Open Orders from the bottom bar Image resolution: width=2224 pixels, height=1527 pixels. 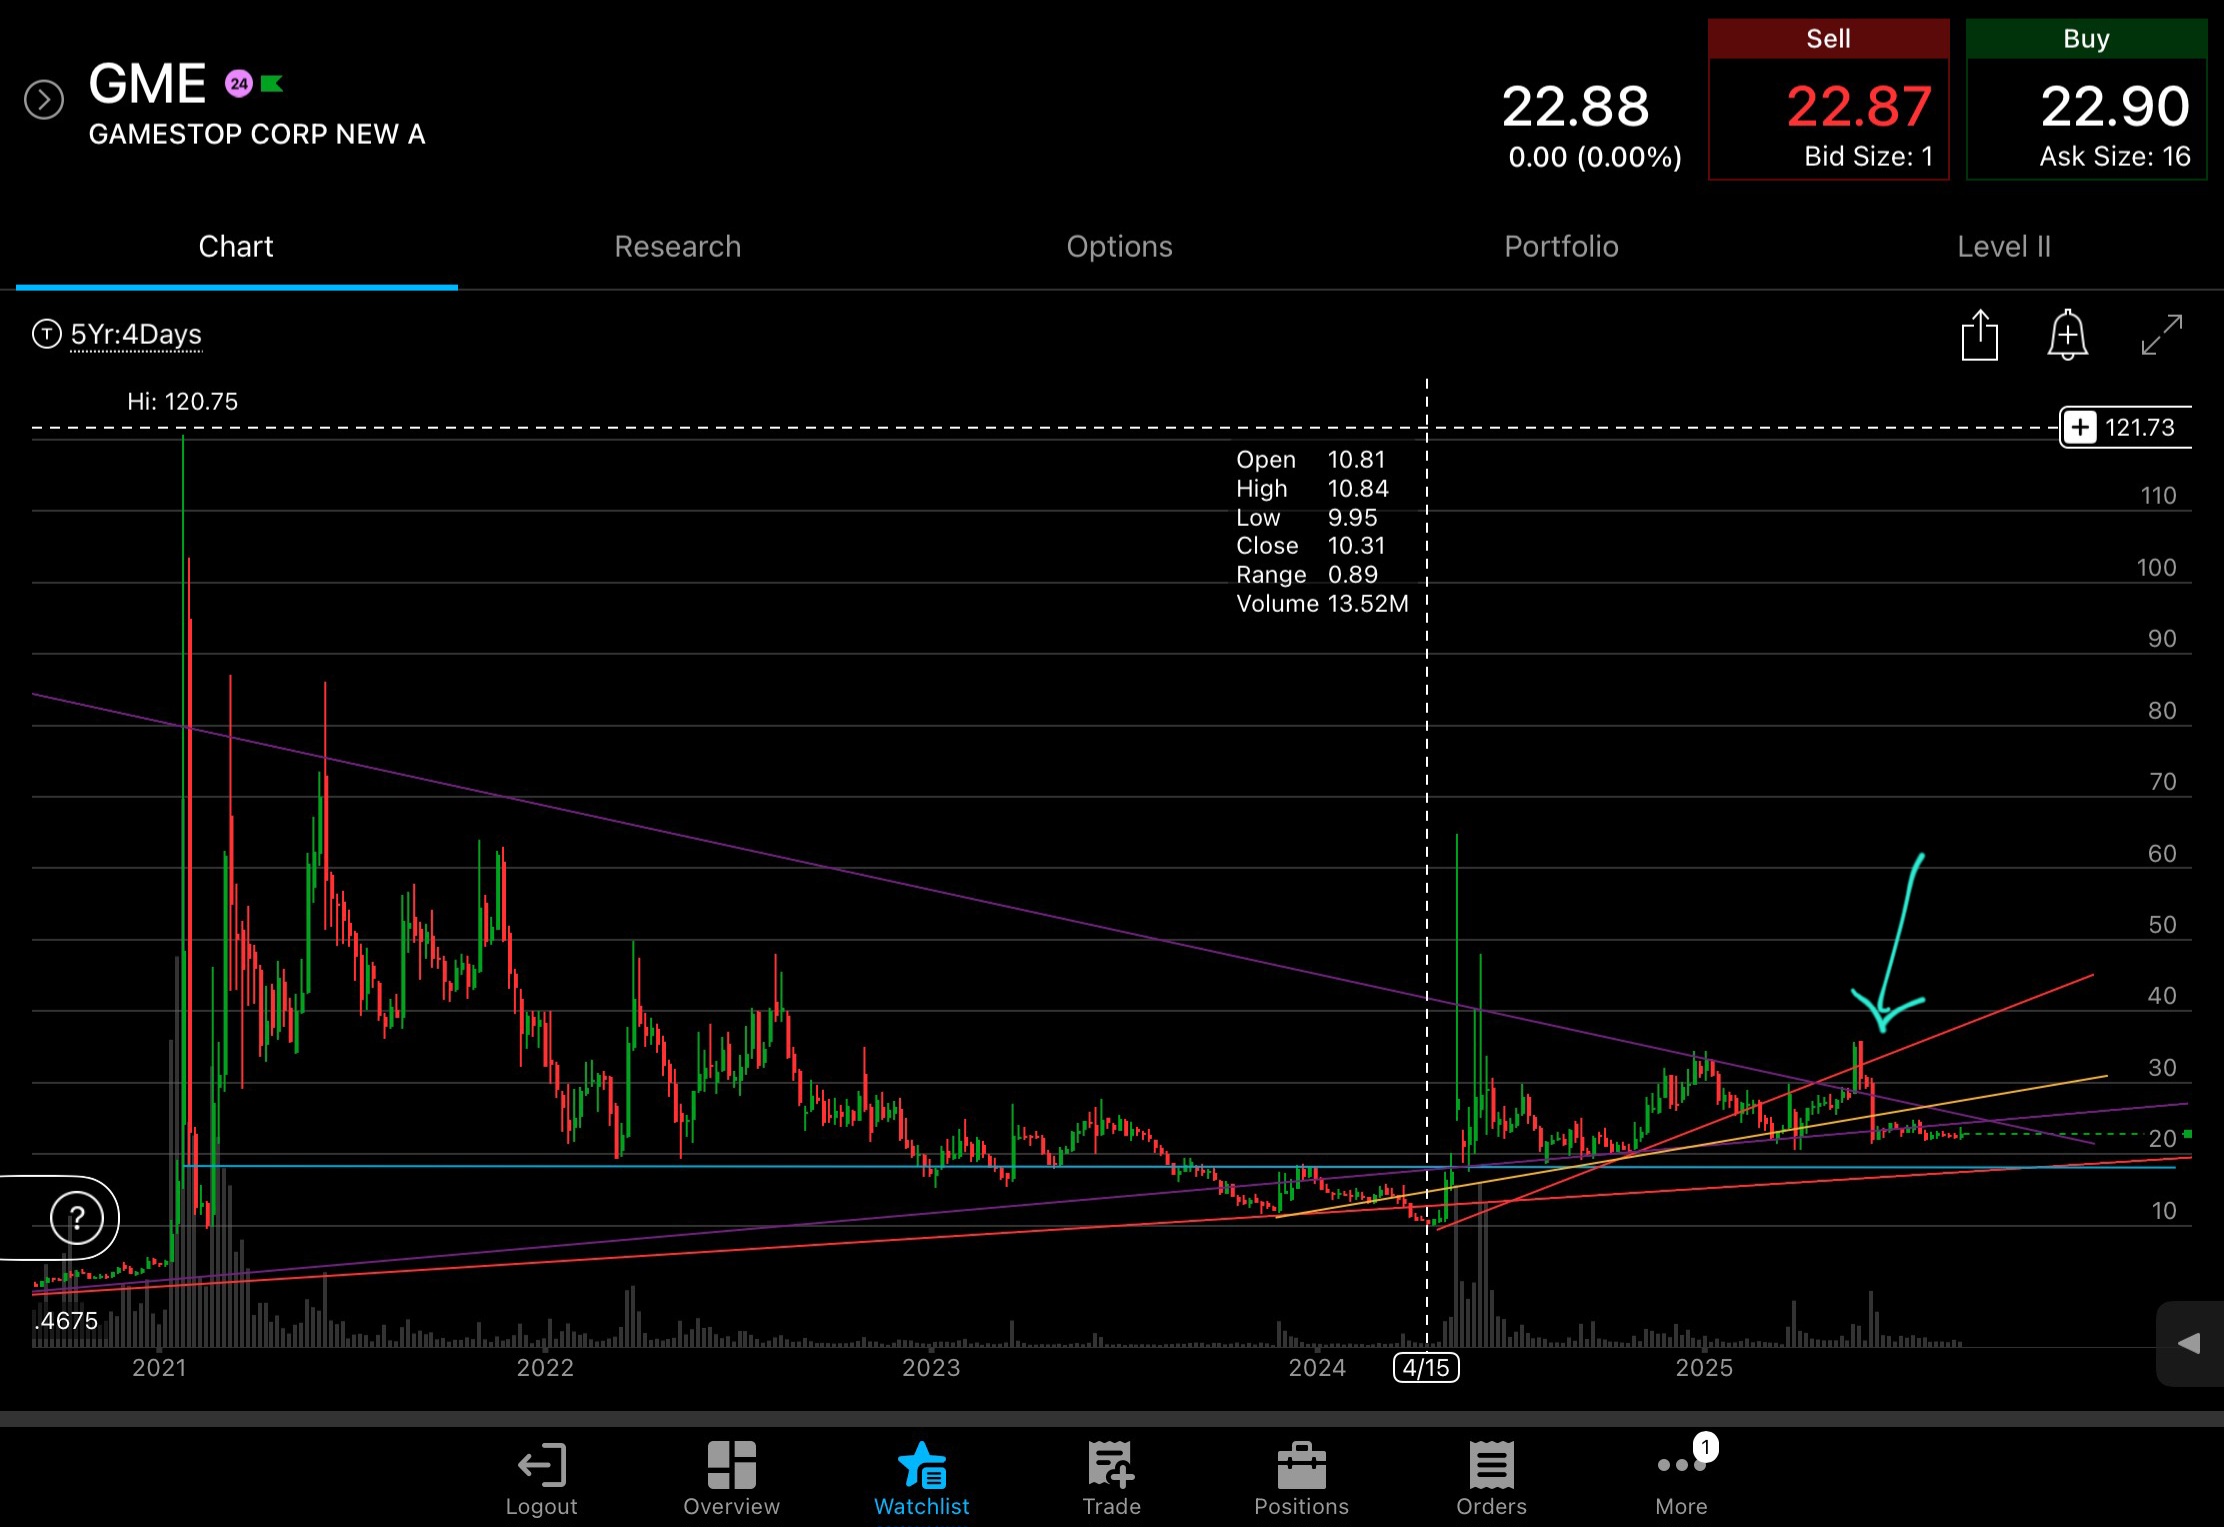pos(1491,1479)
